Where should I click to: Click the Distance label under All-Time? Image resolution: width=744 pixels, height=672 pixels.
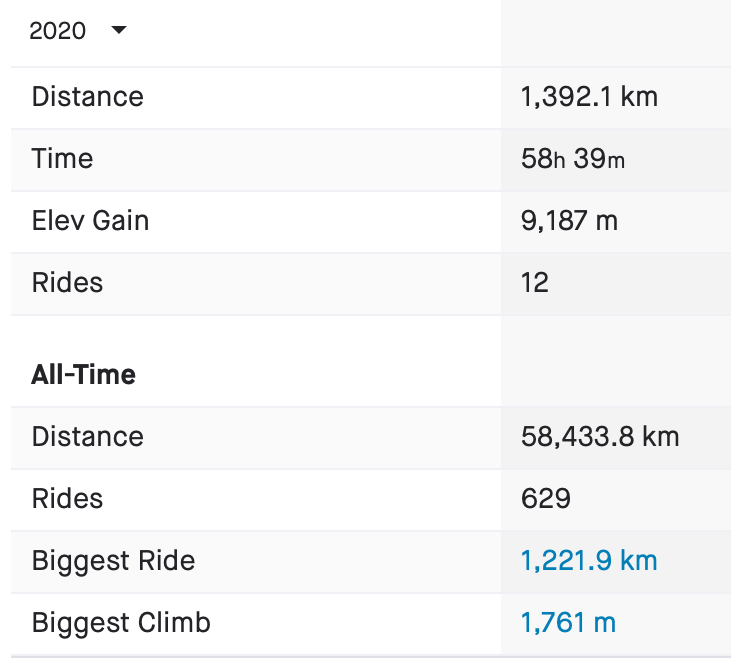point(88,437)
